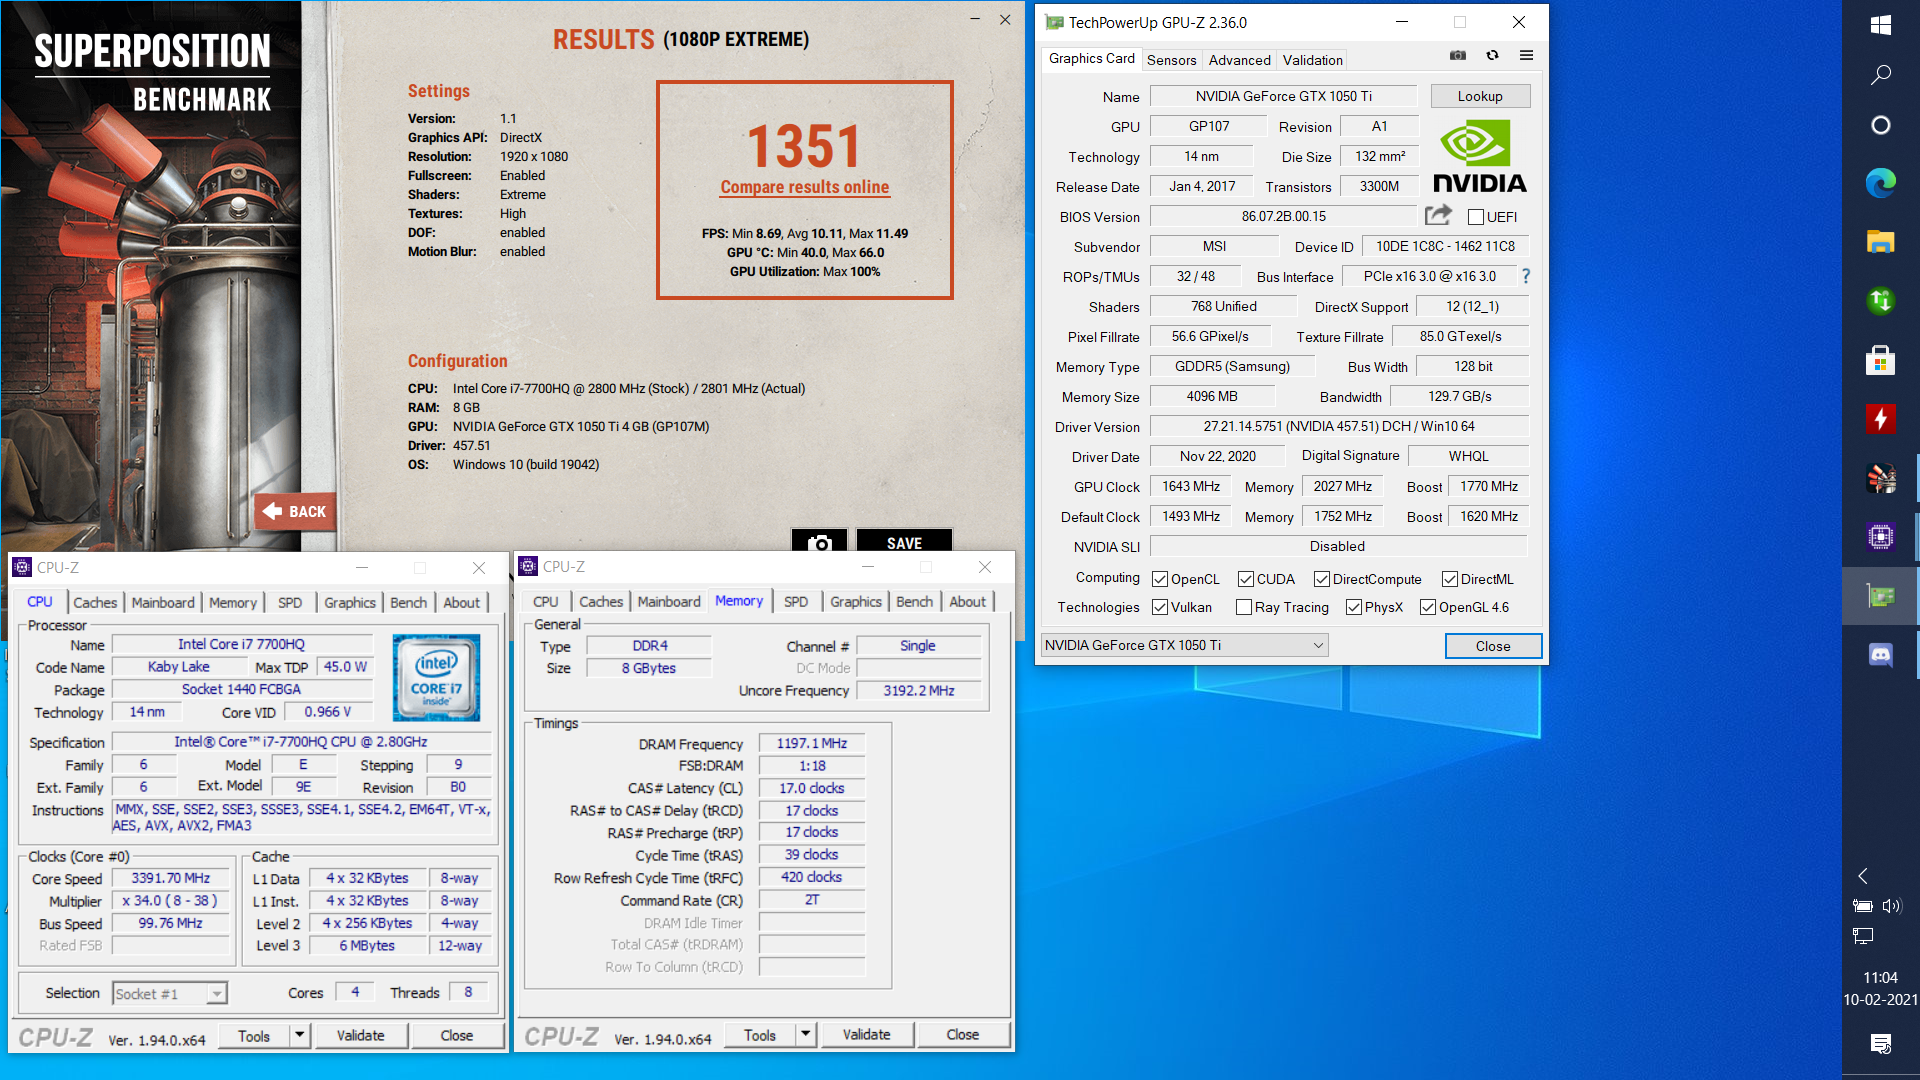This screenshot has width=1920, height=1080.
Task: Click Validate in left CPU-Z window
Action: [x=360, y=1035]
